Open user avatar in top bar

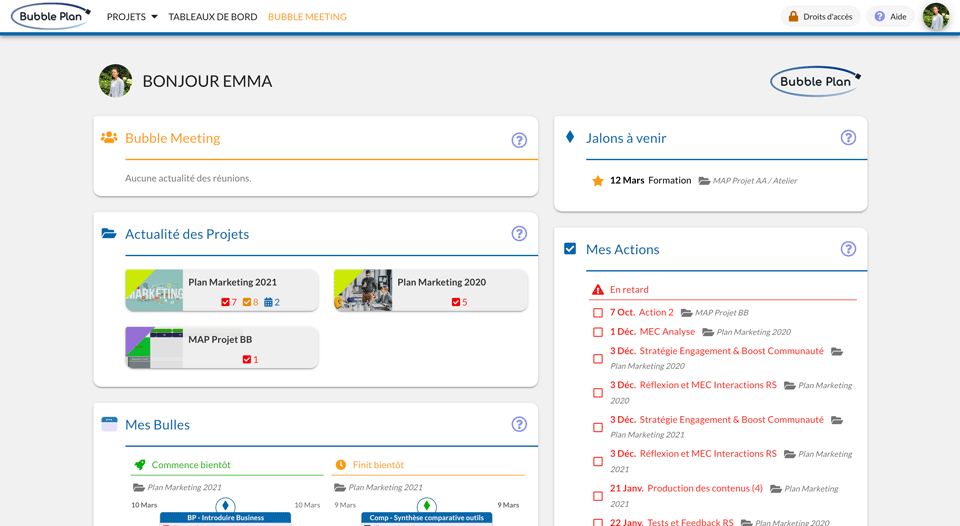click(936, 17)
